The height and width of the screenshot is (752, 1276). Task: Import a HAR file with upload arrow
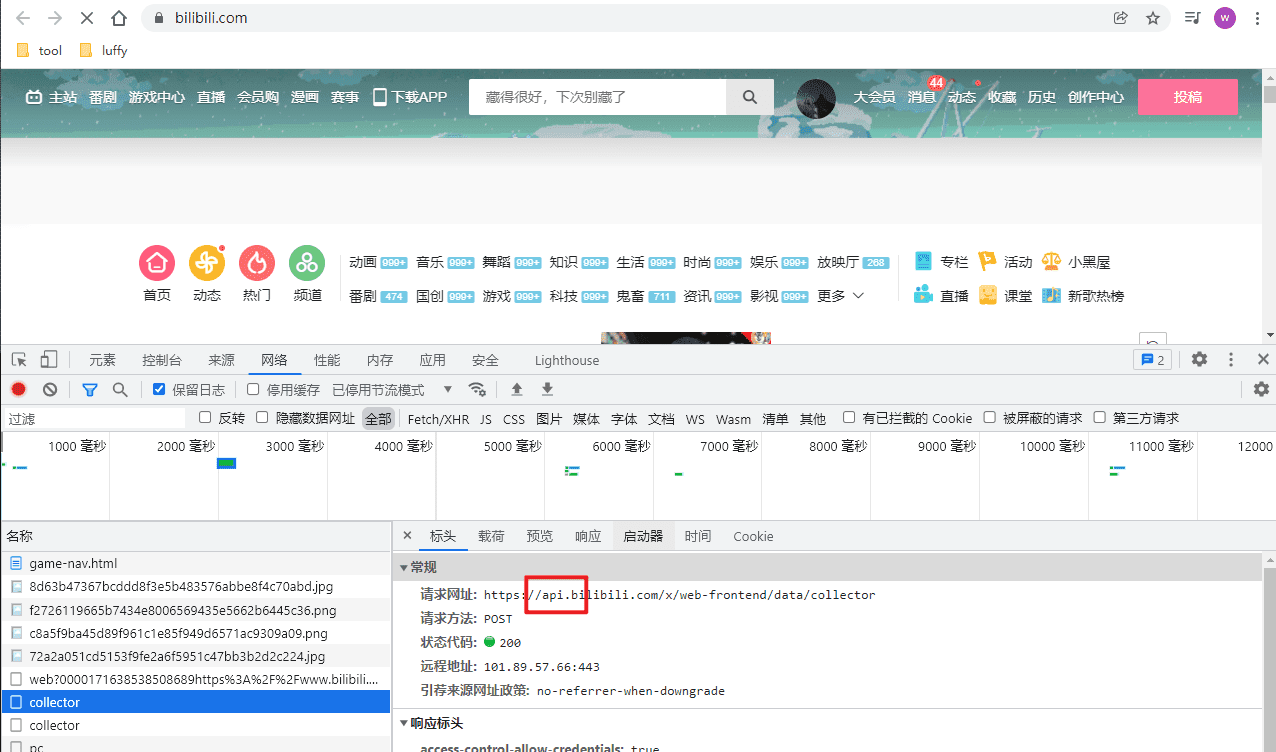pos(517,389)
